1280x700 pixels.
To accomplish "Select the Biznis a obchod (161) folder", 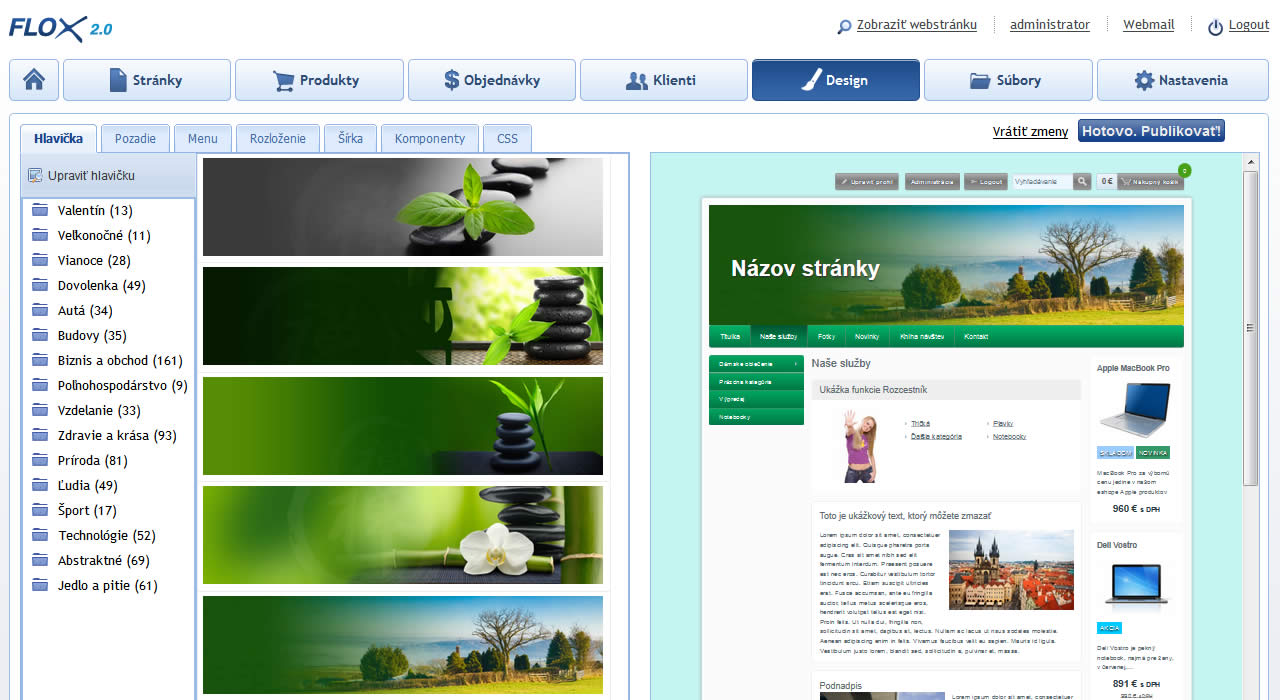I will point(120,361).
